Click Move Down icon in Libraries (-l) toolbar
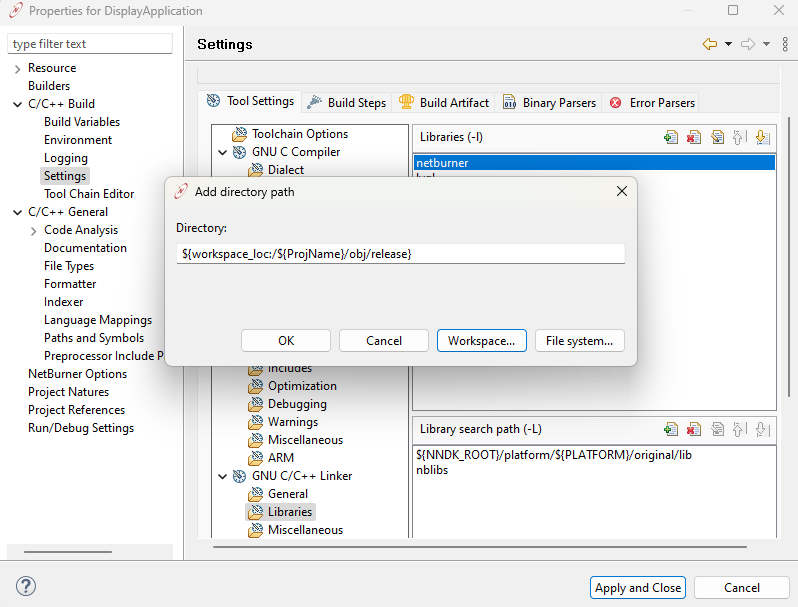798x607 pixels. tap(762, 138)
